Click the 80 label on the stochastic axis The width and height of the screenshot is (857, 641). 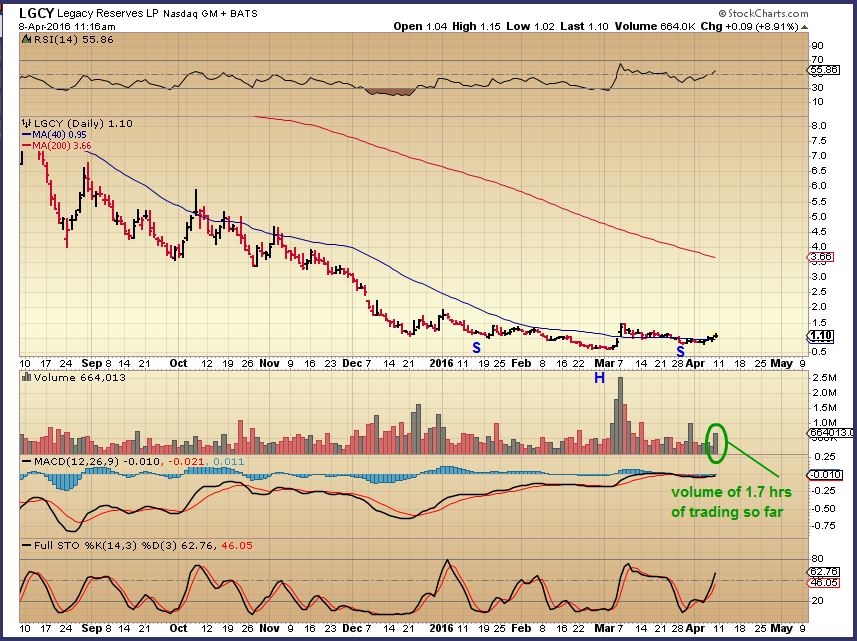818,558
